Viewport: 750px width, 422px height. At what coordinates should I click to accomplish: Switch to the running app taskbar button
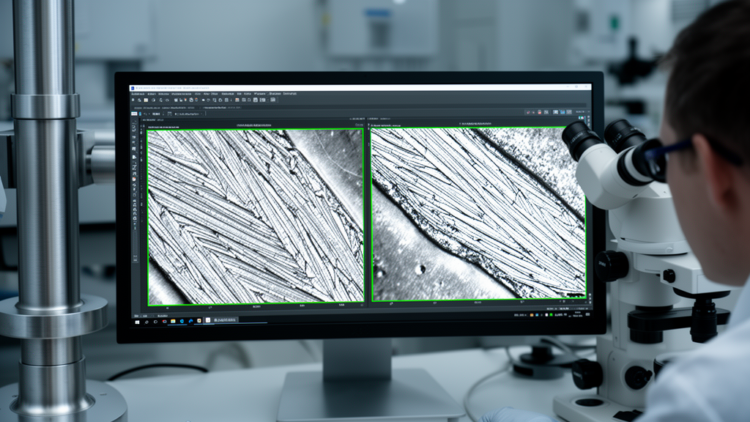221,320
